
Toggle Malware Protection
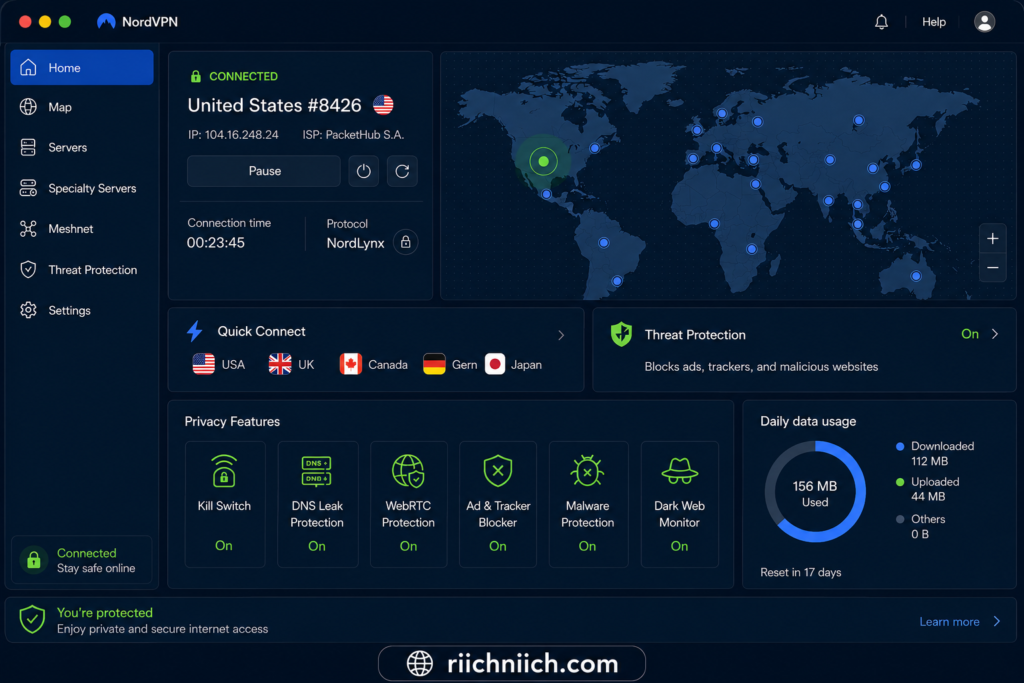coord(588,504)
